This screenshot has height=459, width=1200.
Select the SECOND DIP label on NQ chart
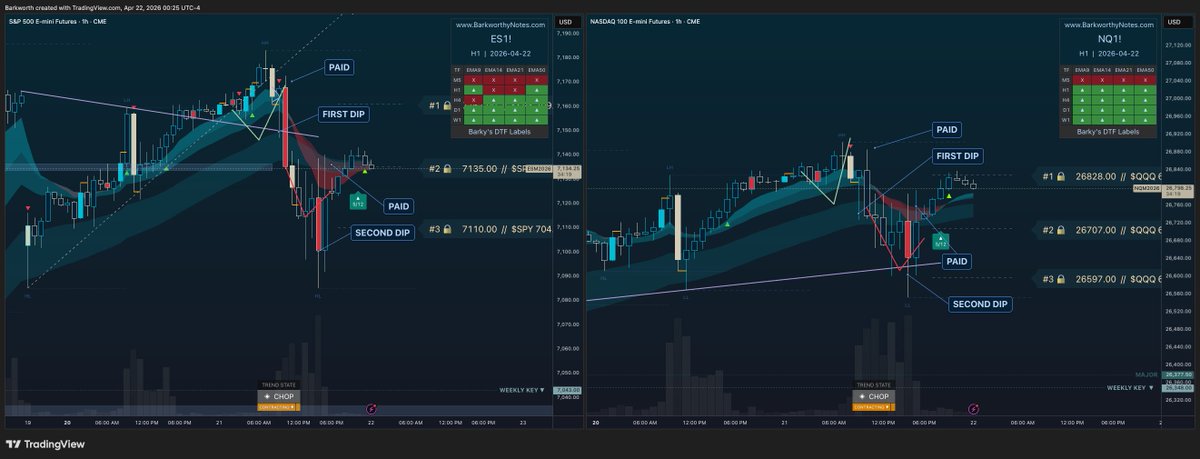[979, 304]
